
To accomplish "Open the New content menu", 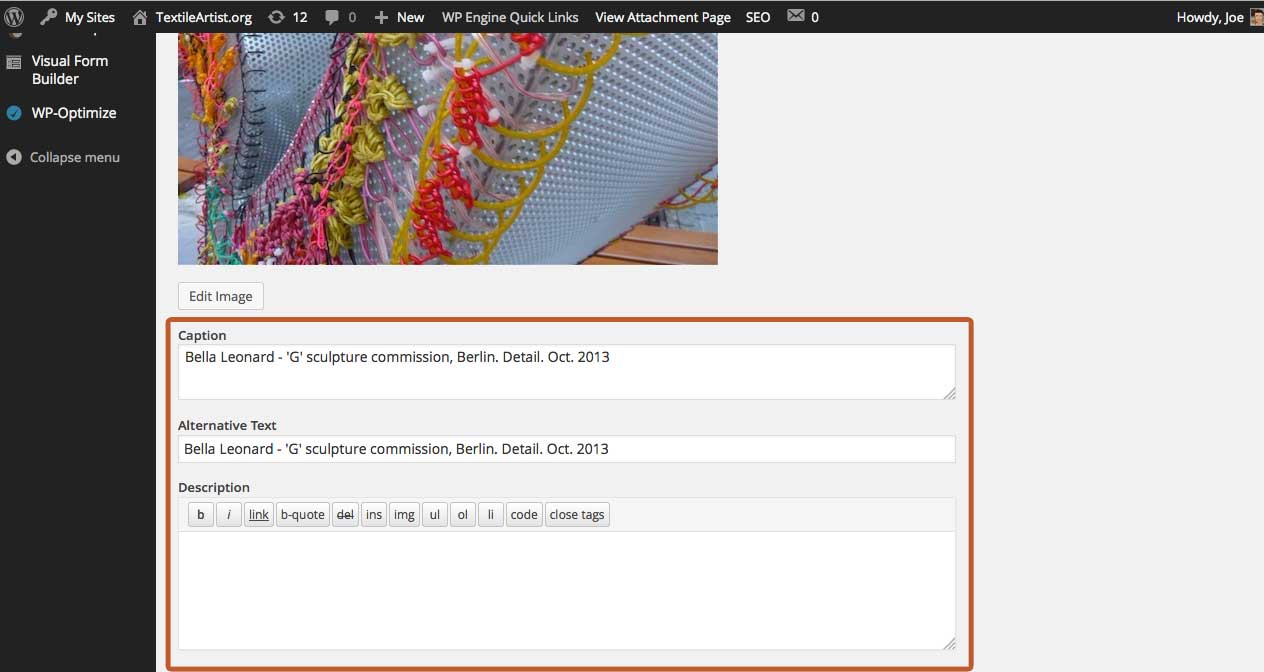I will pyautogui.click(x=399, y=17).
